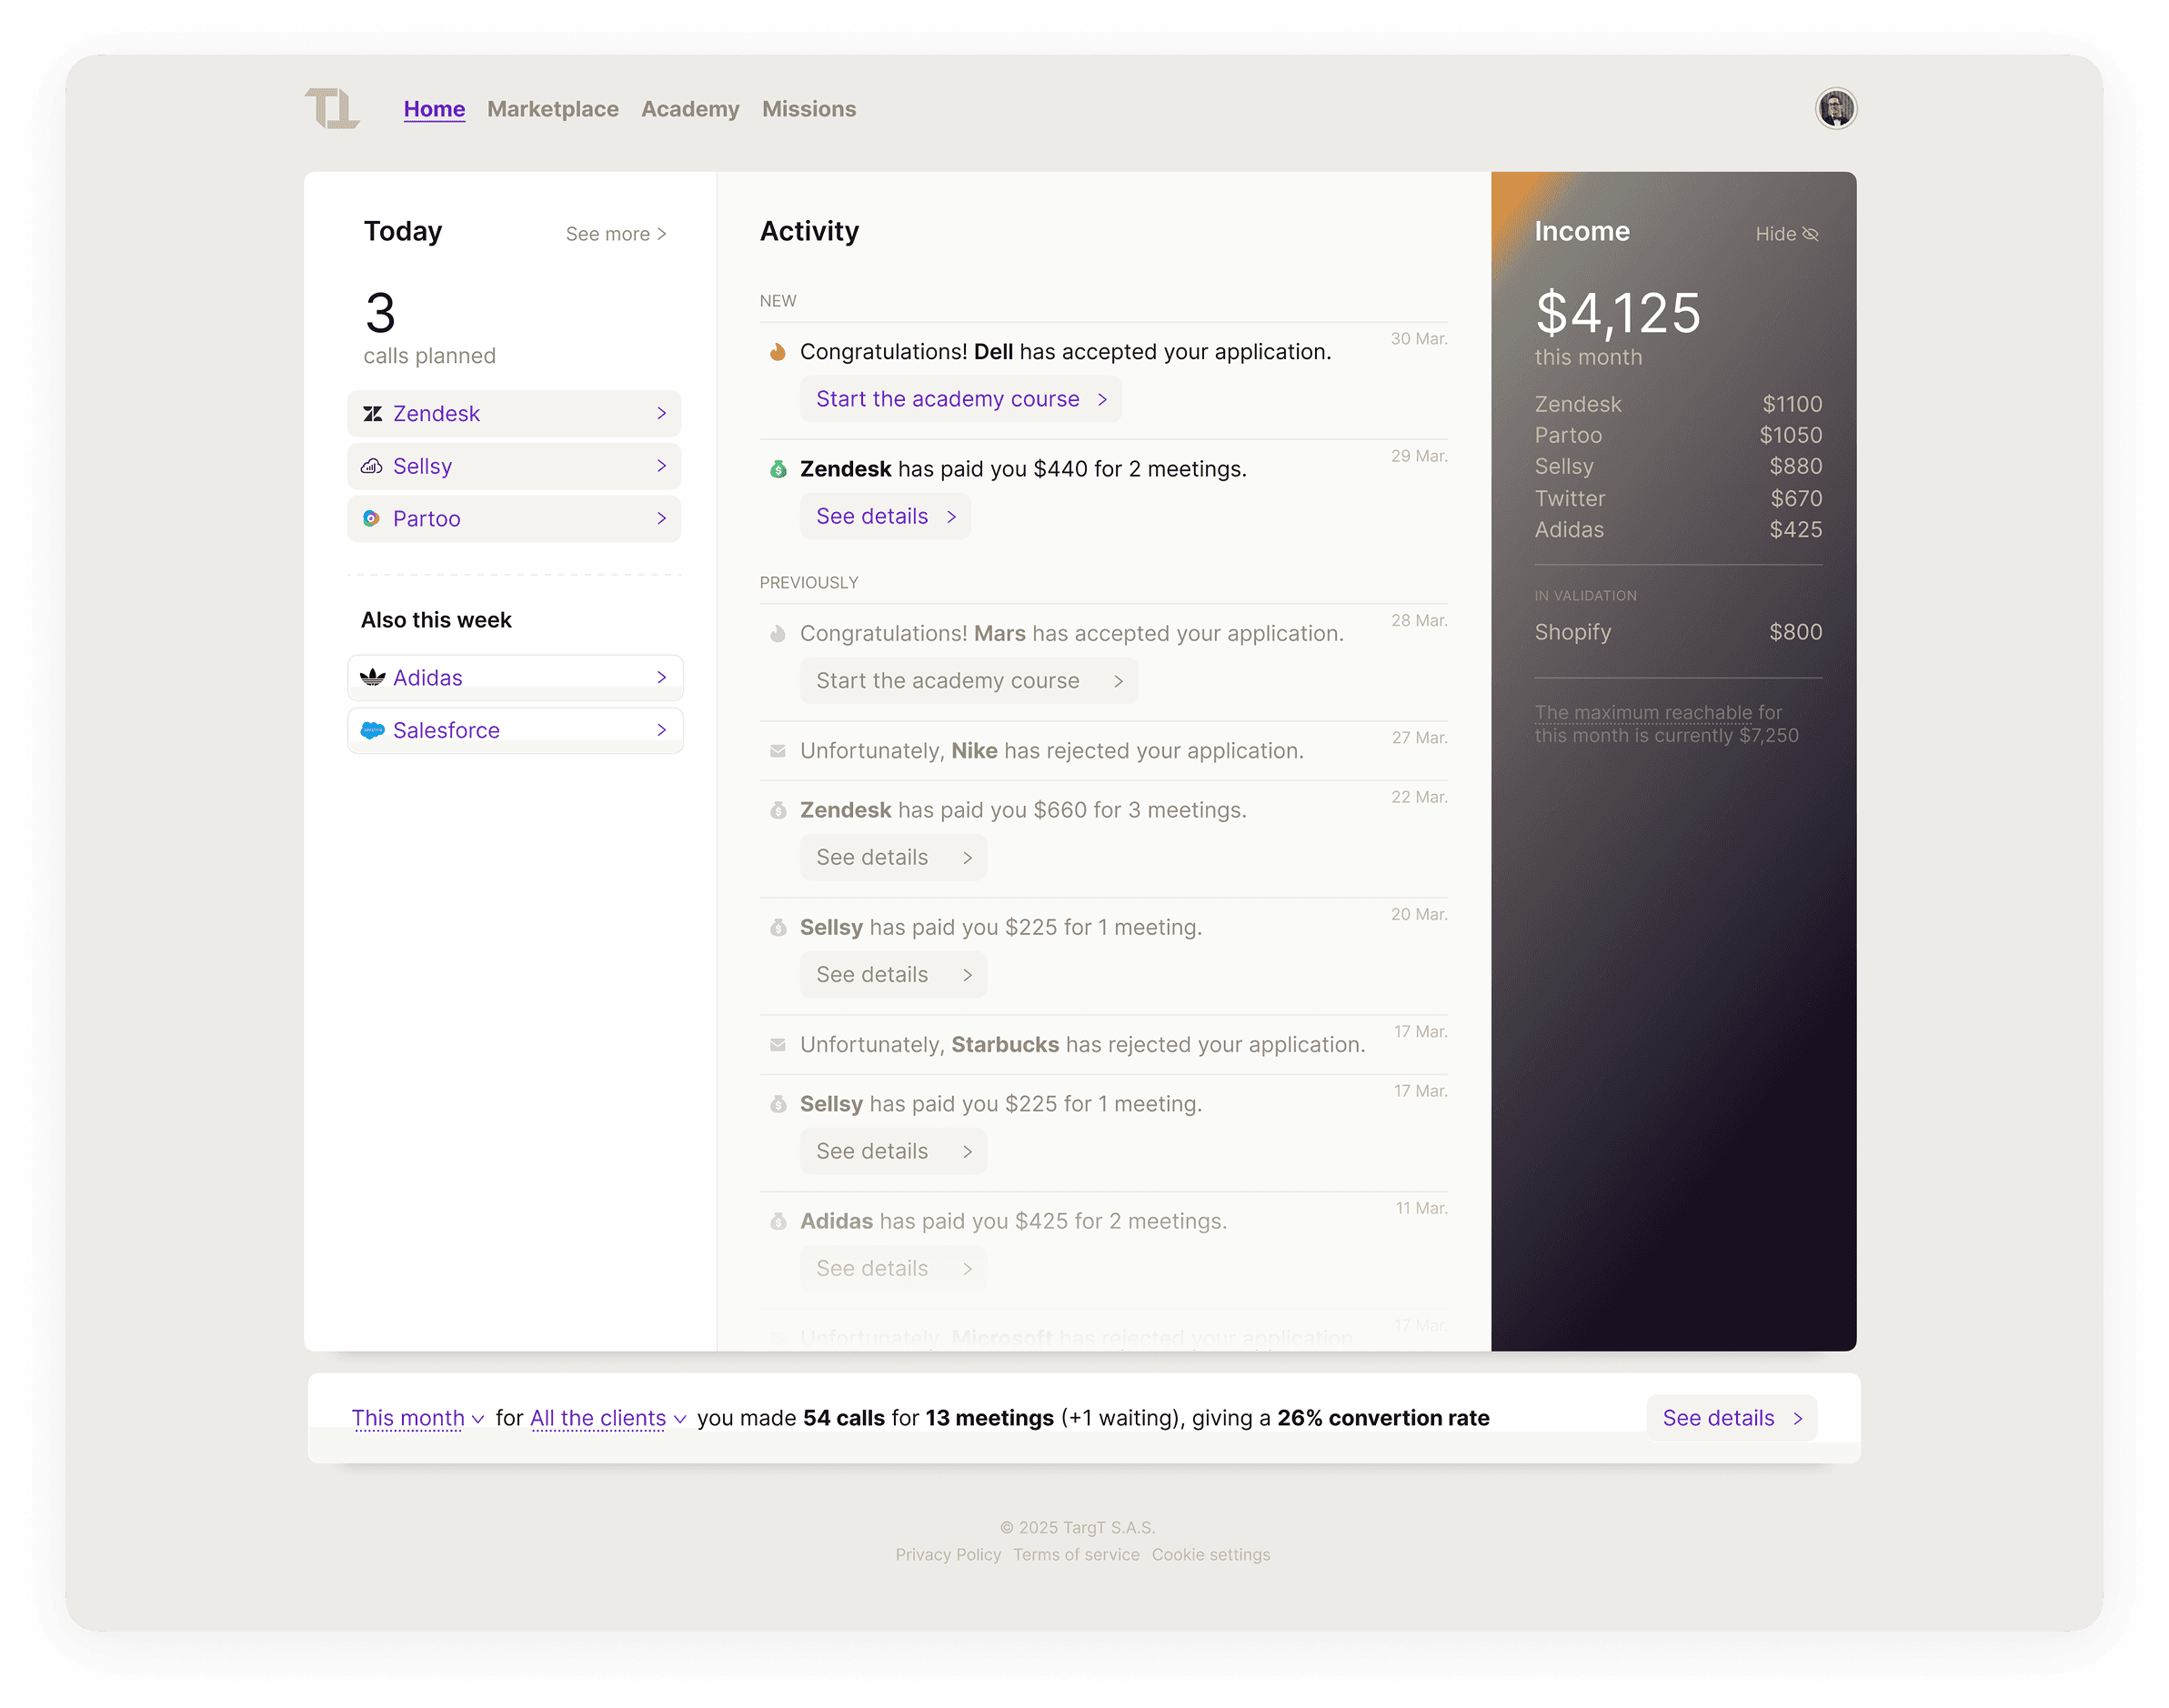
Task: Open the user profile avatar
Action: point(1835,108)
